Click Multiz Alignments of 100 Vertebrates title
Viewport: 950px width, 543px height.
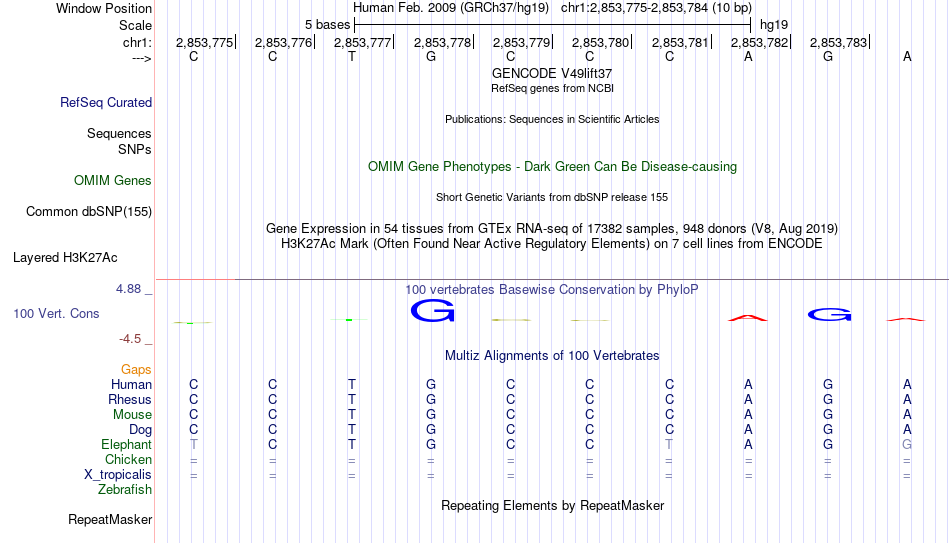552,356
